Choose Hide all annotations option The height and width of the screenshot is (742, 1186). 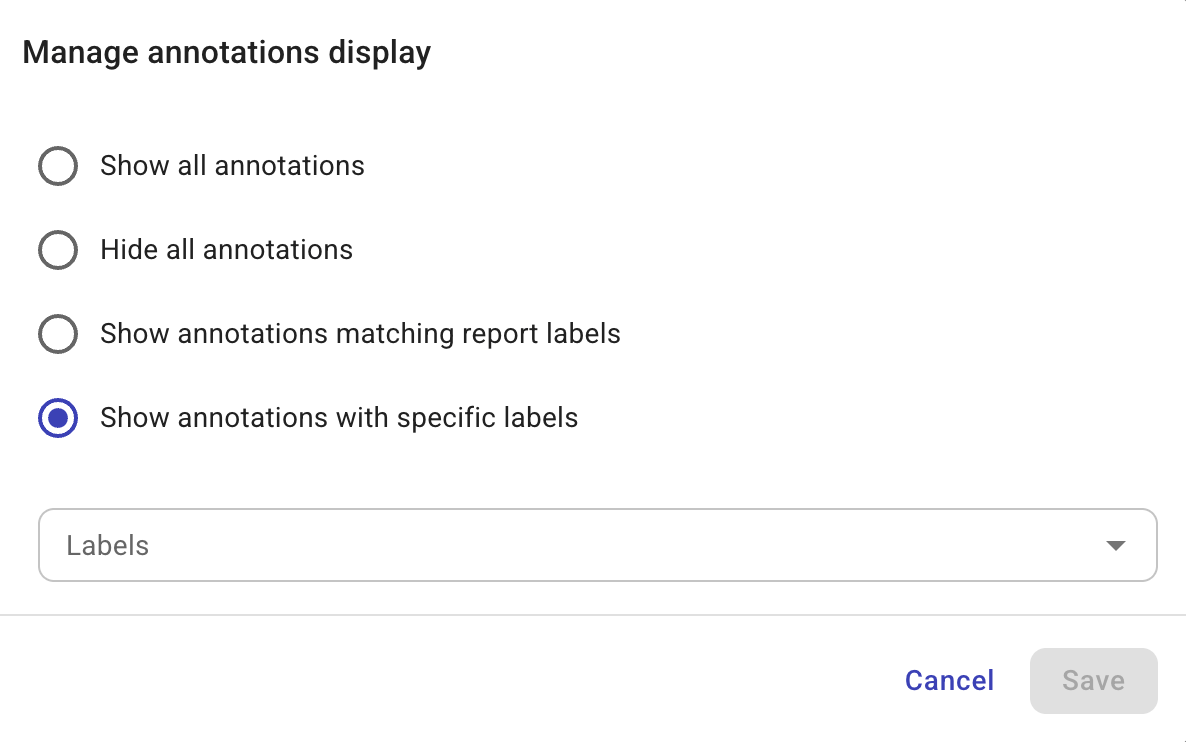(58, 250)
